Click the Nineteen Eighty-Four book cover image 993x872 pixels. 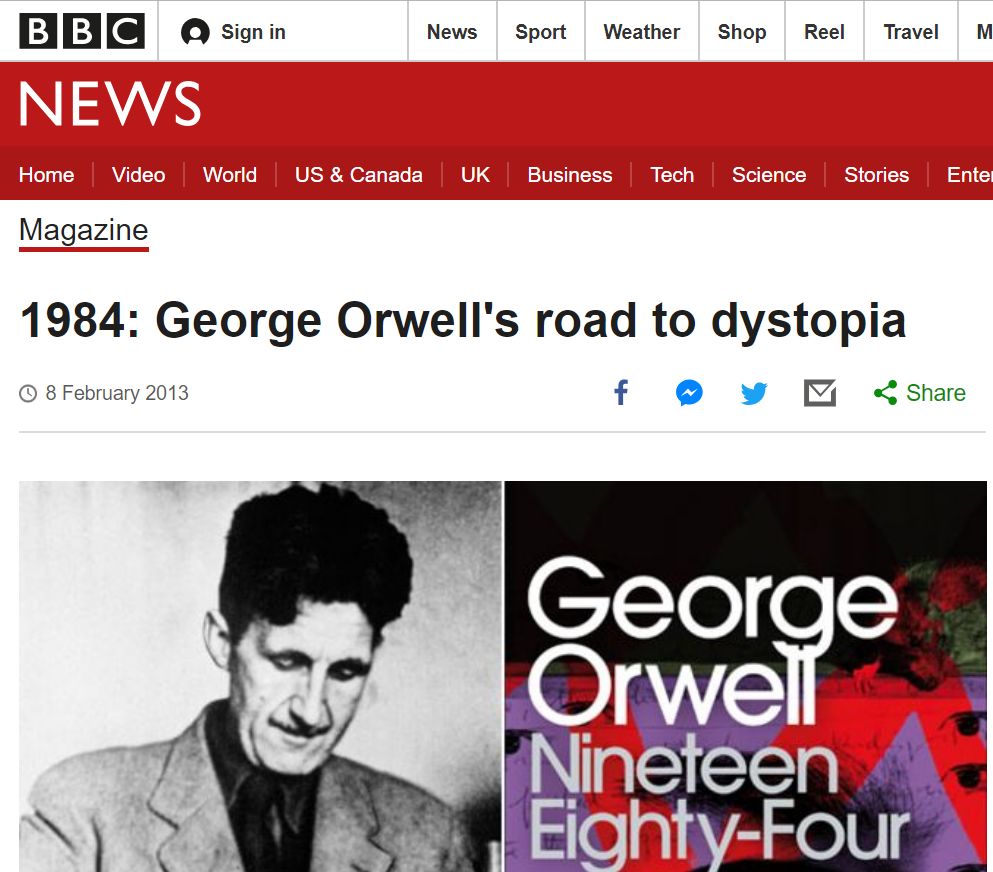tap(745, 676)
